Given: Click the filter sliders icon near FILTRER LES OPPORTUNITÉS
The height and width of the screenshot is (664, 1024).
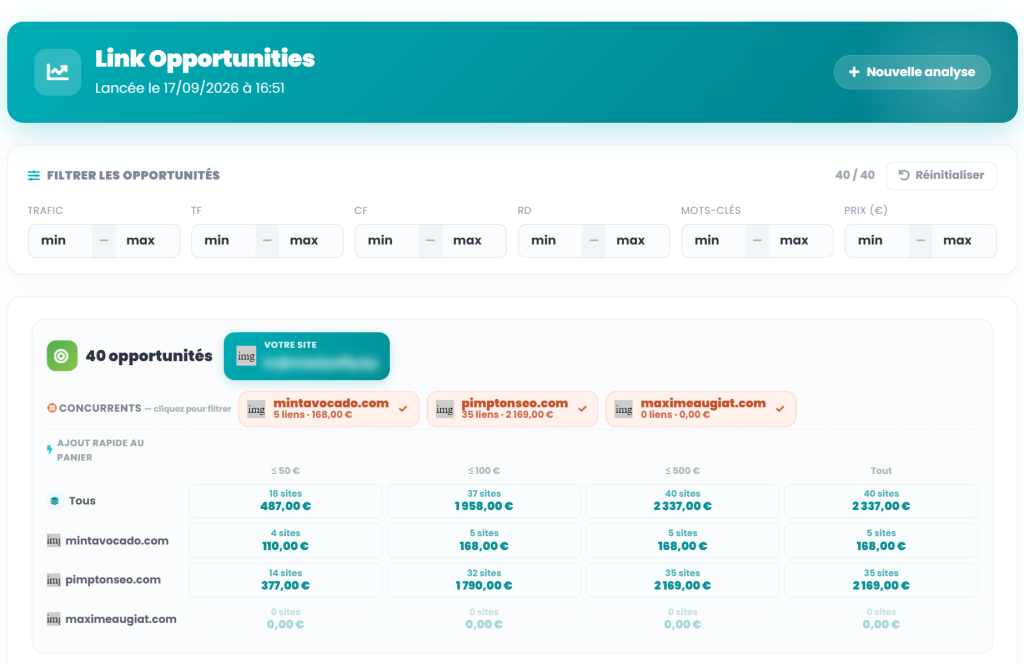Looking at the screenshot, I should tap(34, 175).
